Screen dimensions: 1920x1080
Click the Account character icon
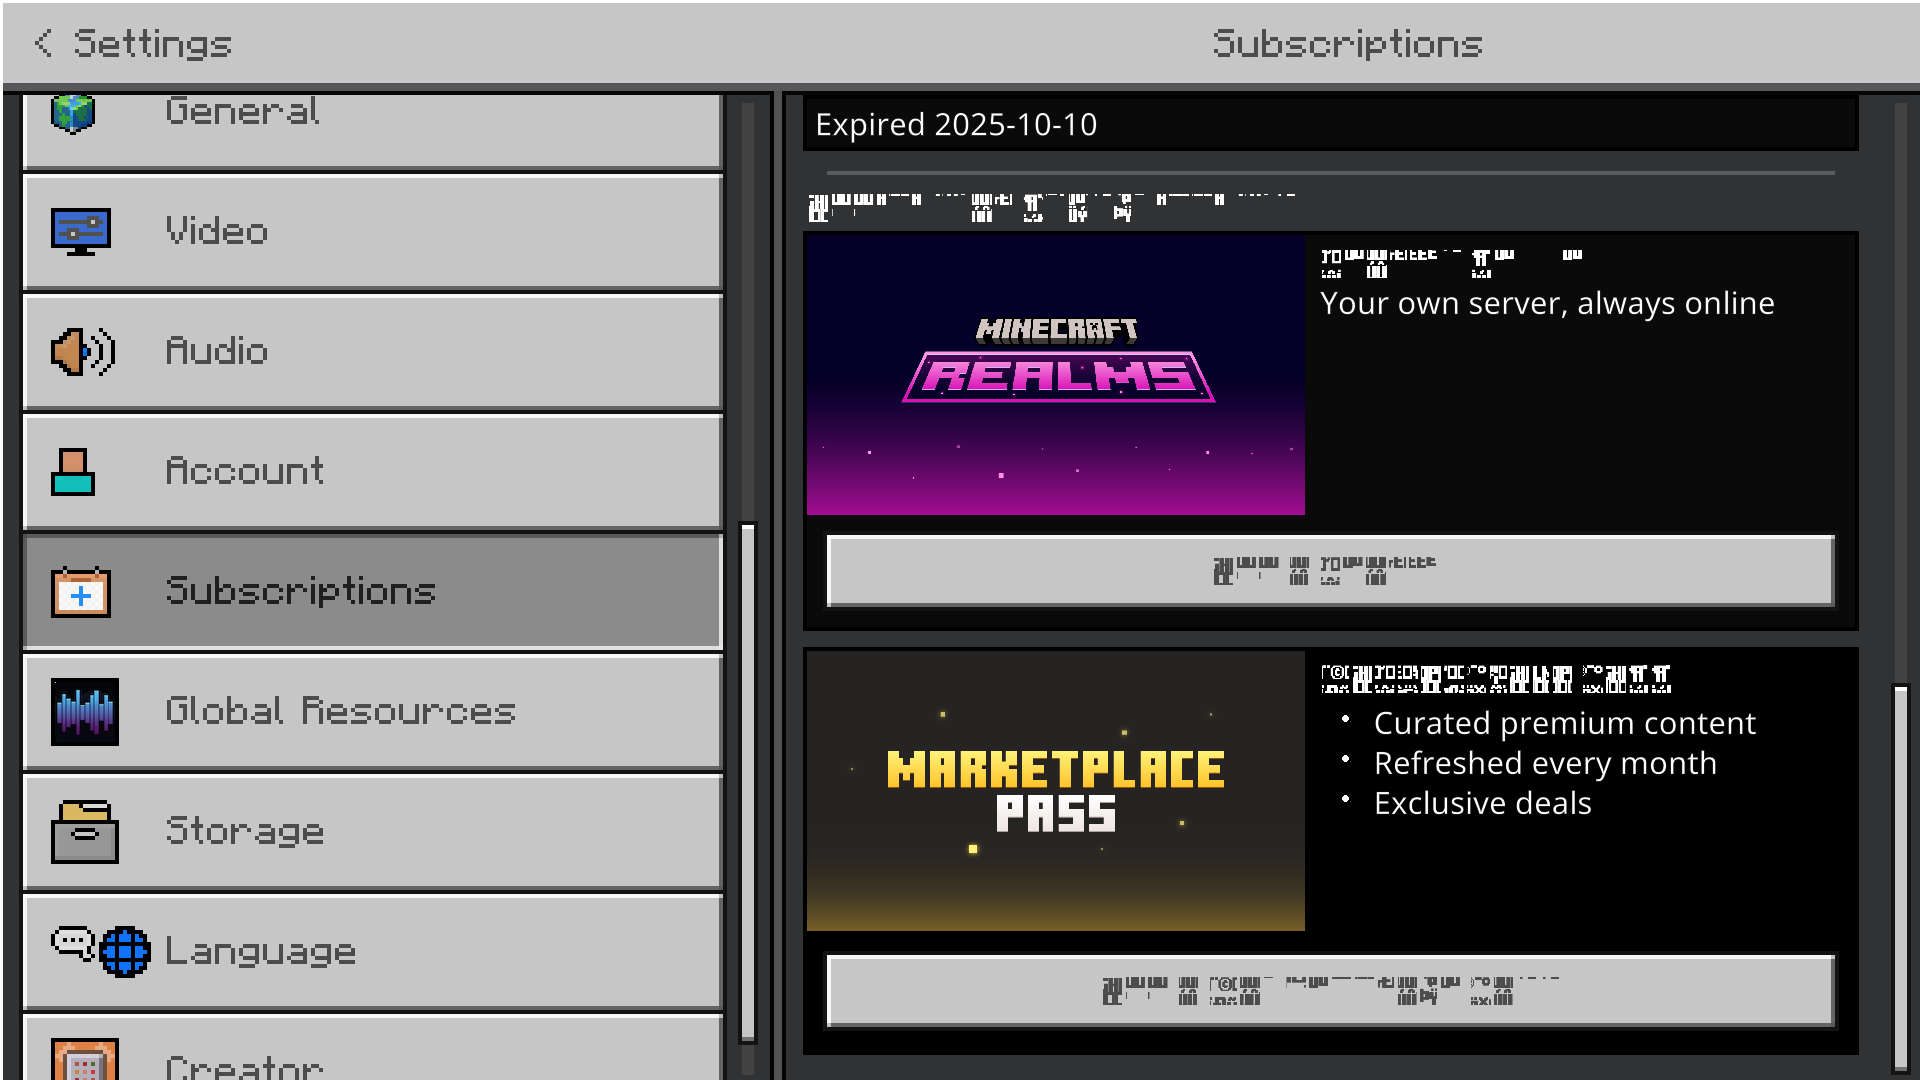(x=73, y=472)
